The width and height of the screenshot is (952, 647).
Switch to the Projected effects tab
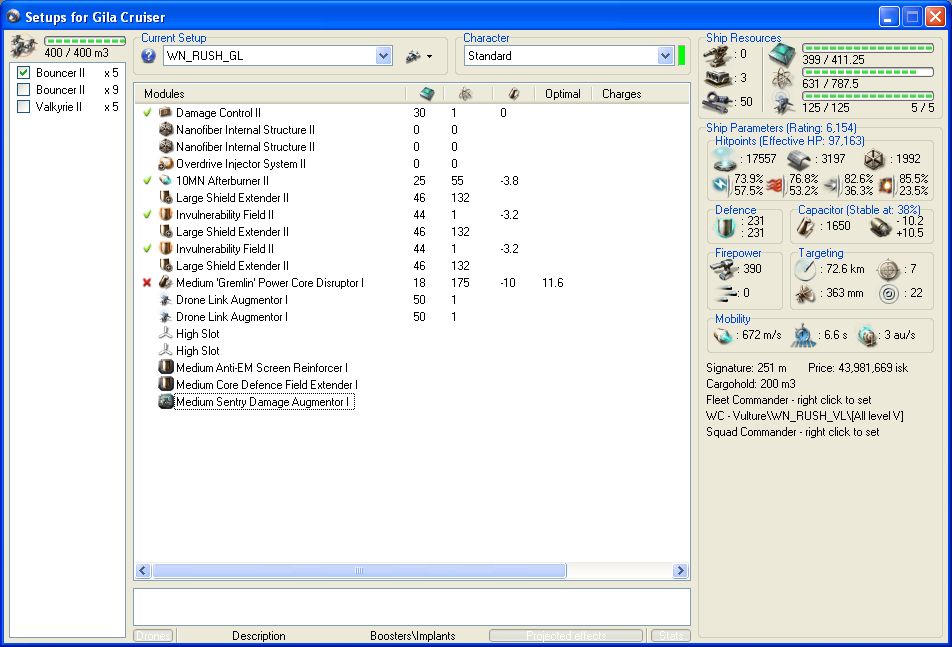coord(566,635)
